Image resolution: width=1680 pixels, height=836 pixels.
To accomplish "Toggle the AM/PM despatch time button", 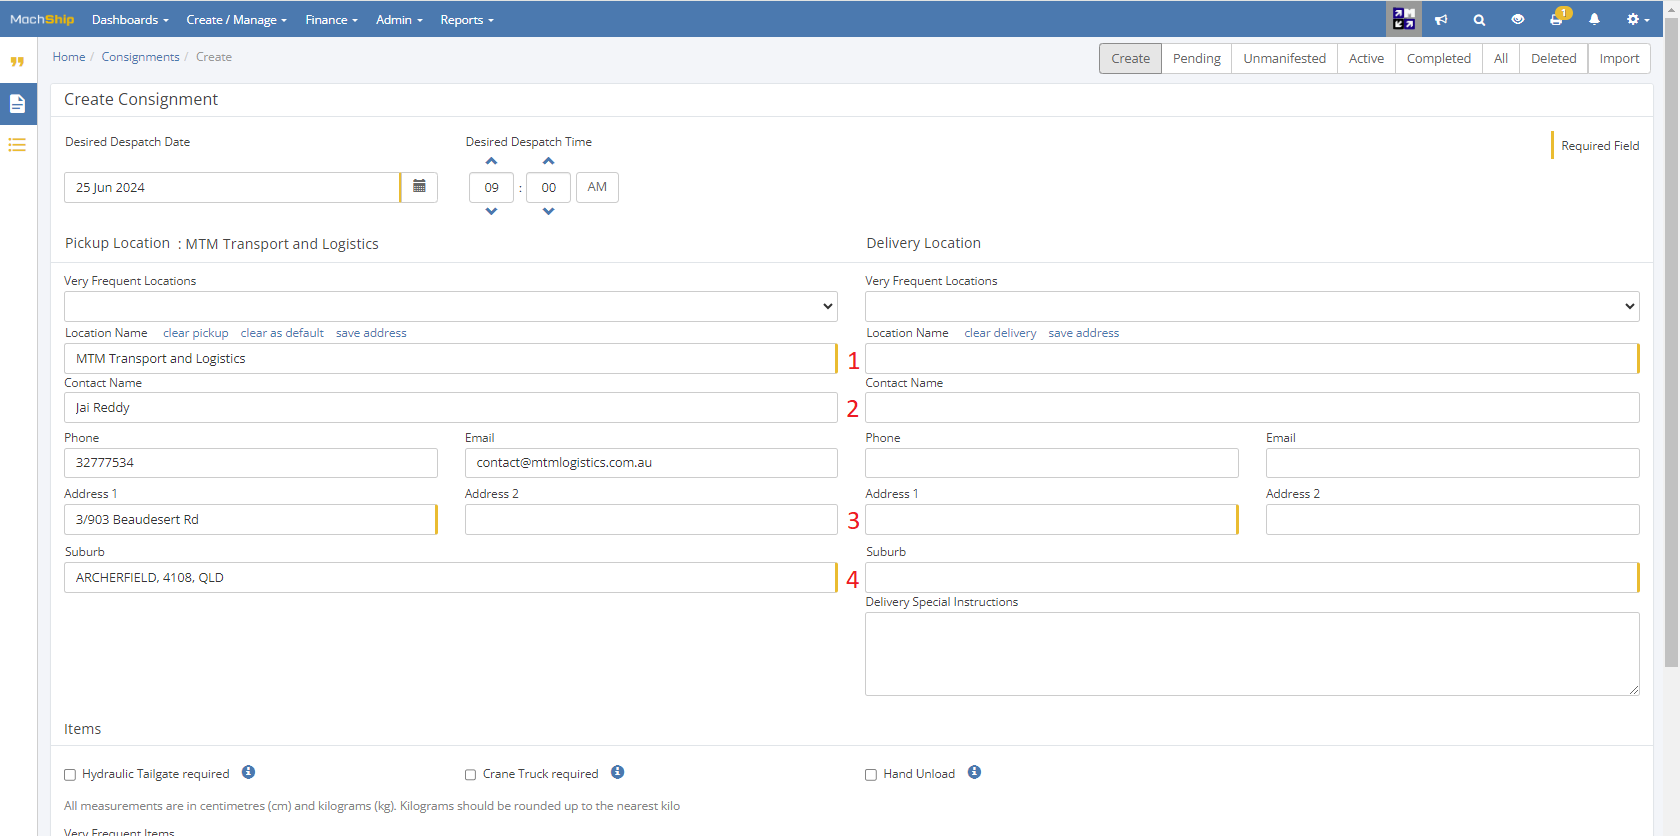I will (x=597, y=187).
